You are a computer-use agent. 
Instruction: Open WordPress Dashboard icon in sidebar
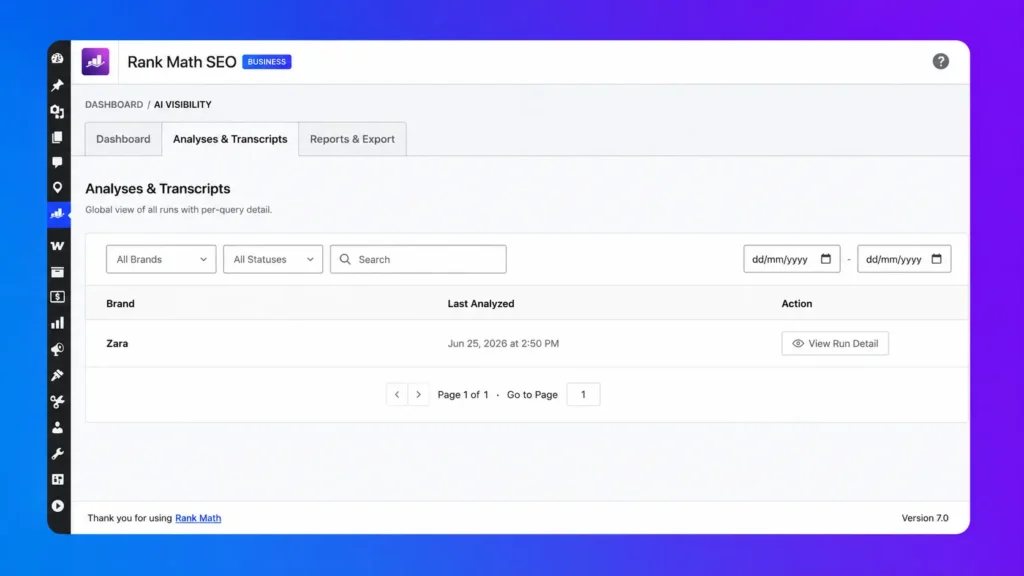(57, 59)
